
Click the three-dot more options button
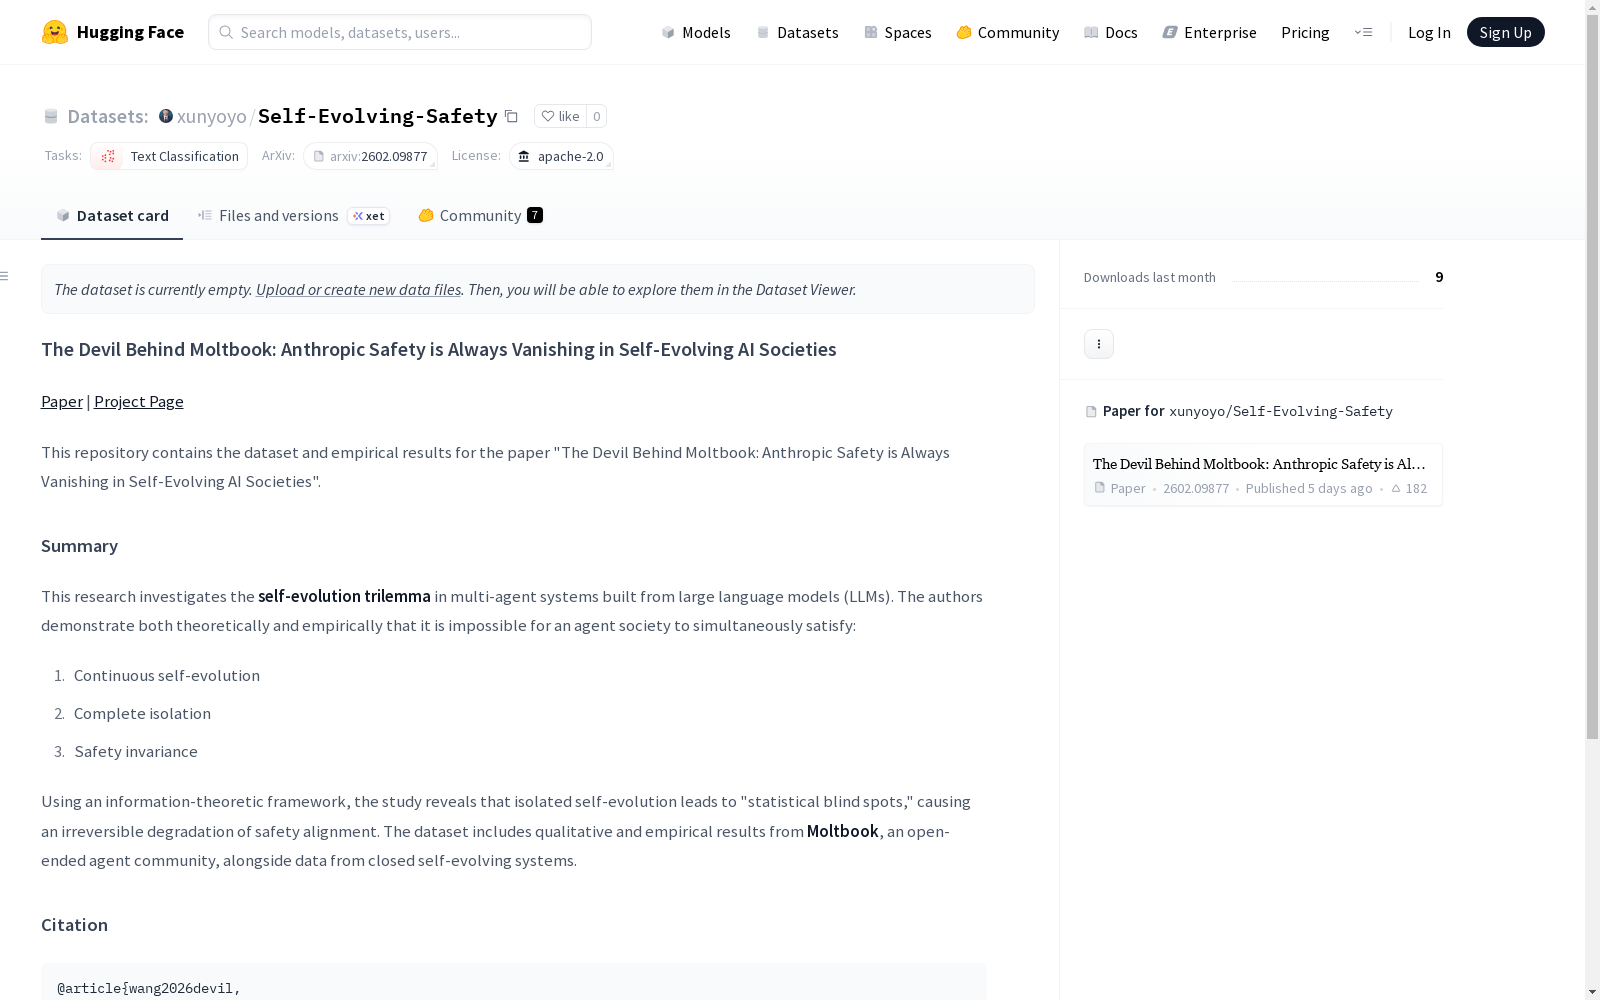(x=1099, y=344)
